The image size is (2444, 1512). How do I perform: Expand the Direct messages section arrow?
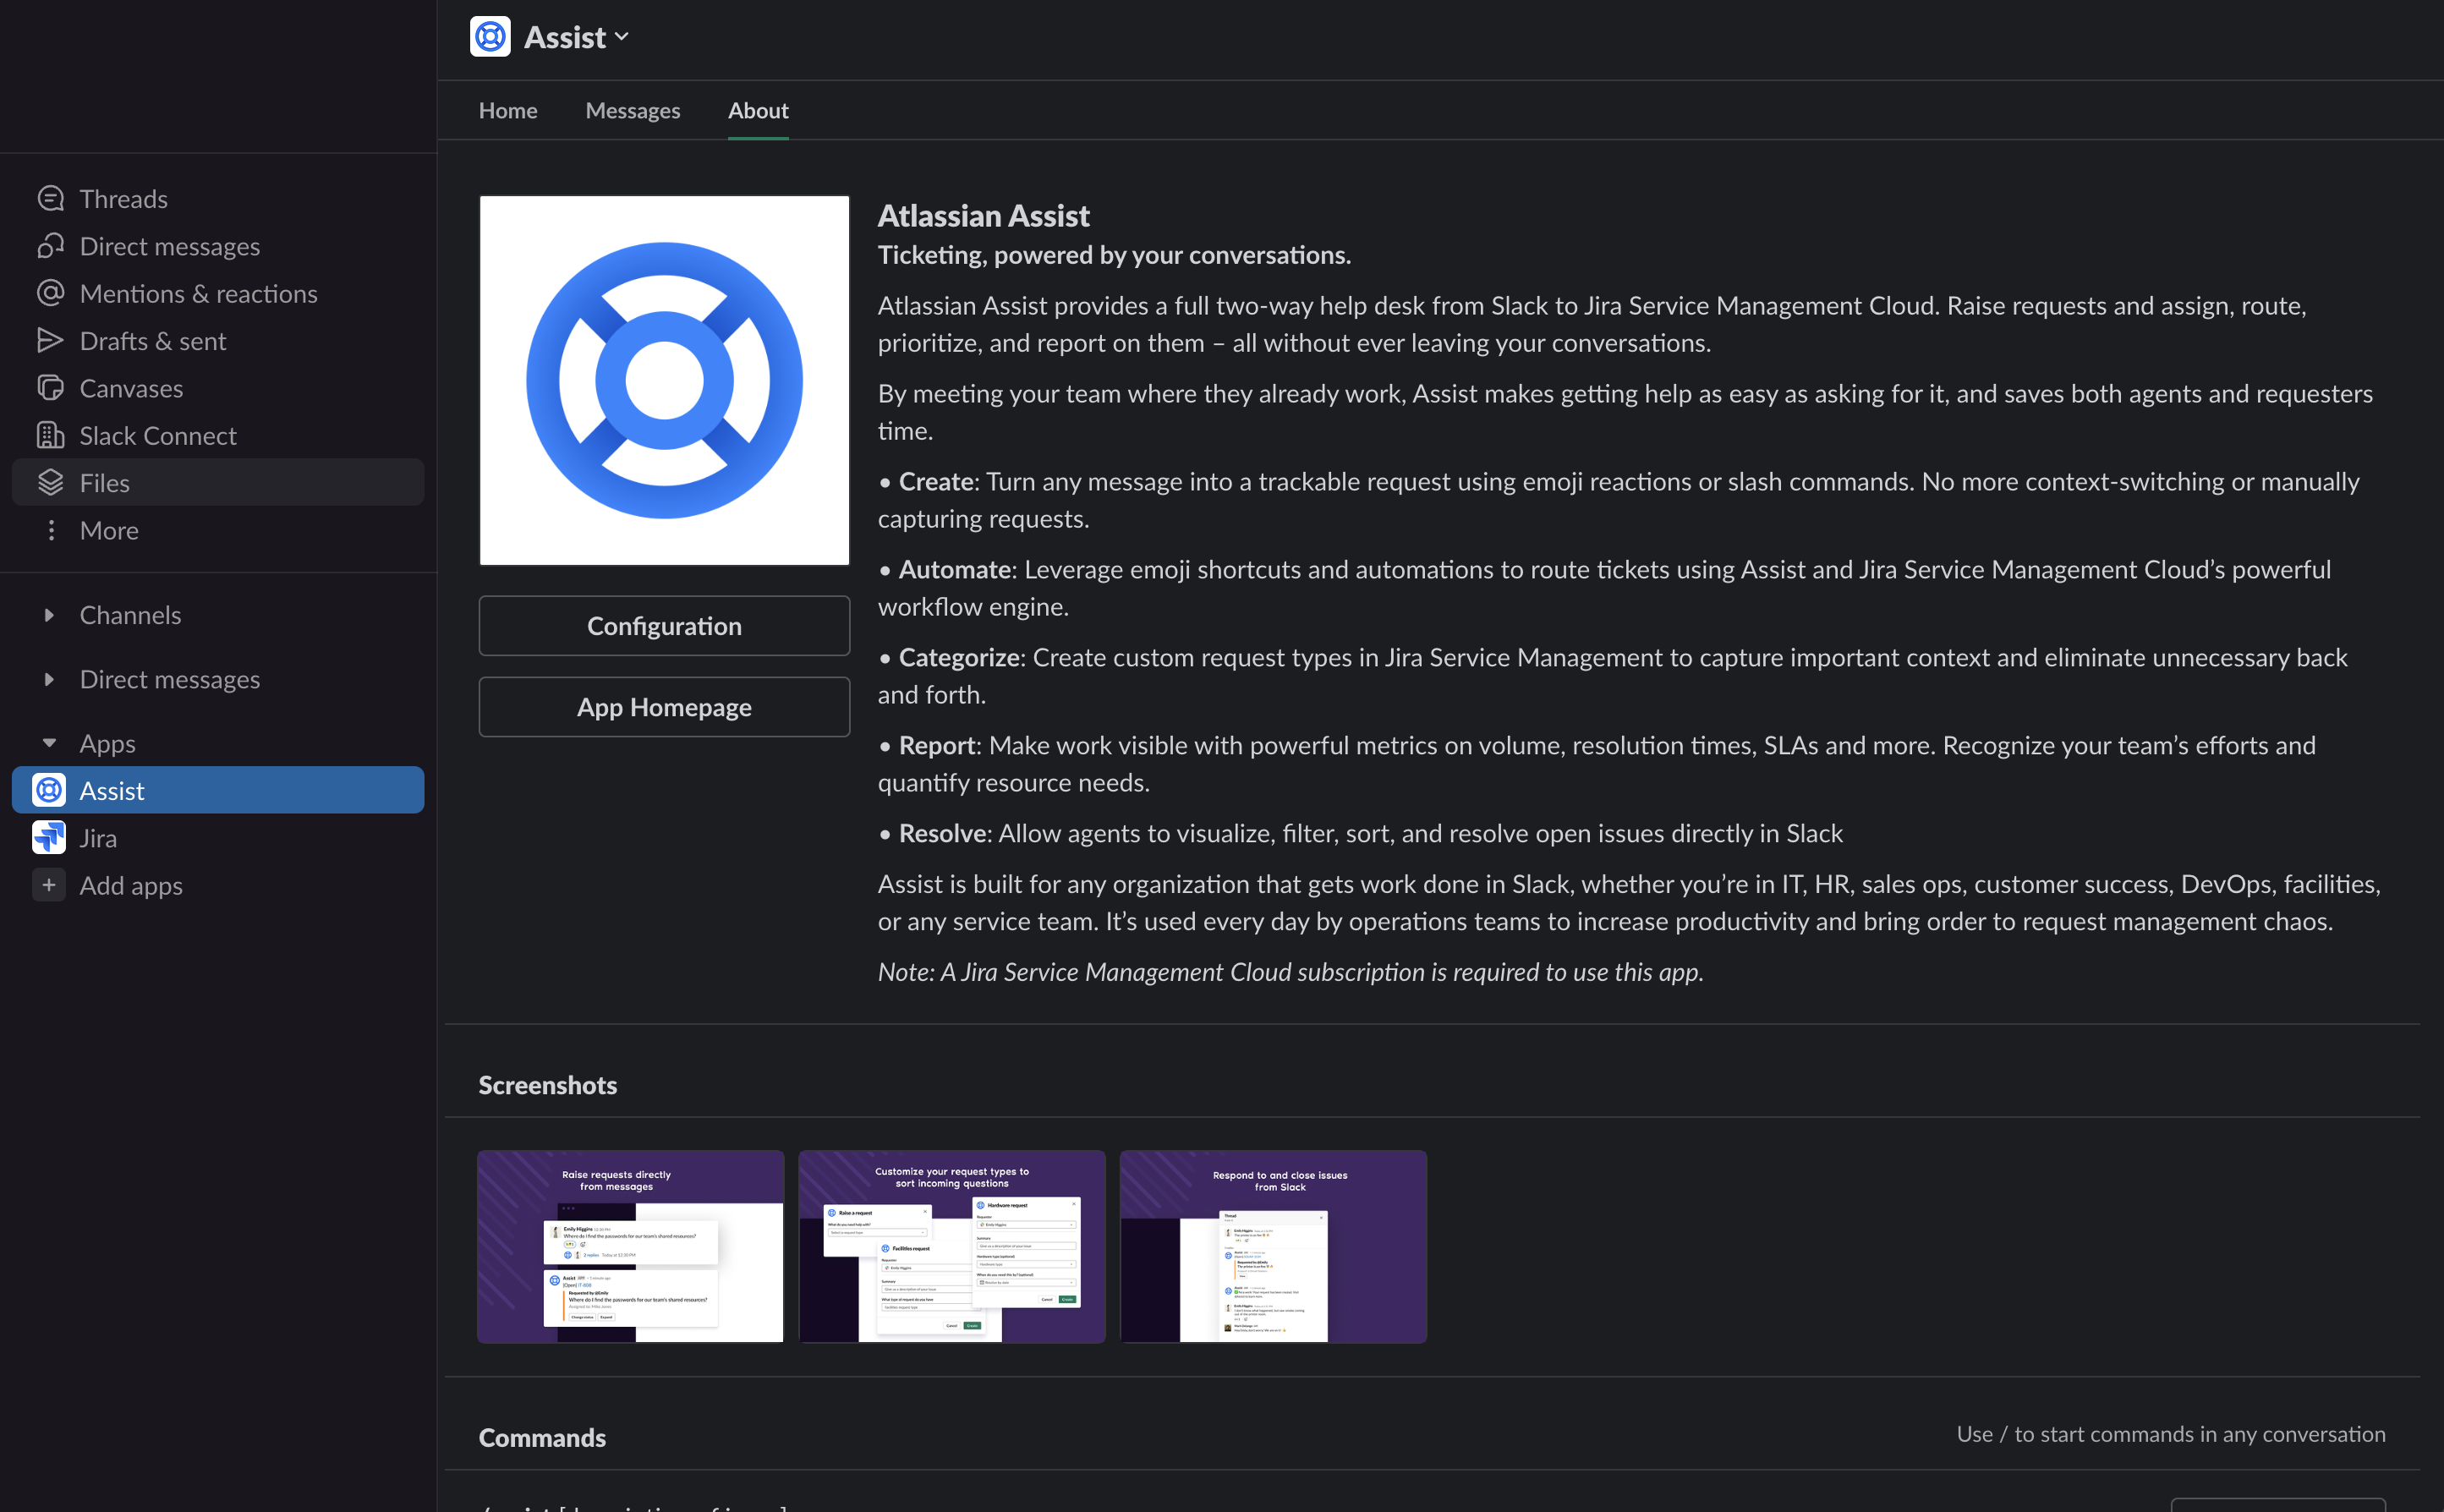[49, 679]
